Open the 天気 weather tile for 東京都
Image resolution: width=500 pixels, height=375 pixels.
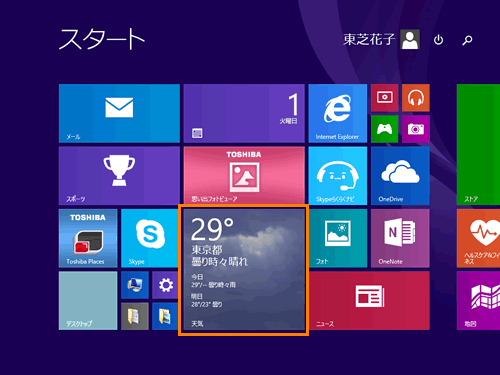click(244, 269)
